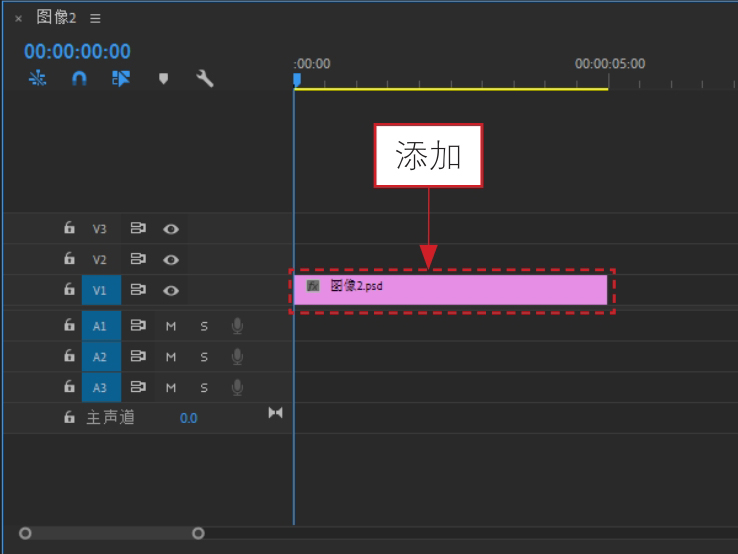The width and height of the screenshot is (738, 554).
Task: Toggle the Snap magnet icon
Action: click(79, 78)
